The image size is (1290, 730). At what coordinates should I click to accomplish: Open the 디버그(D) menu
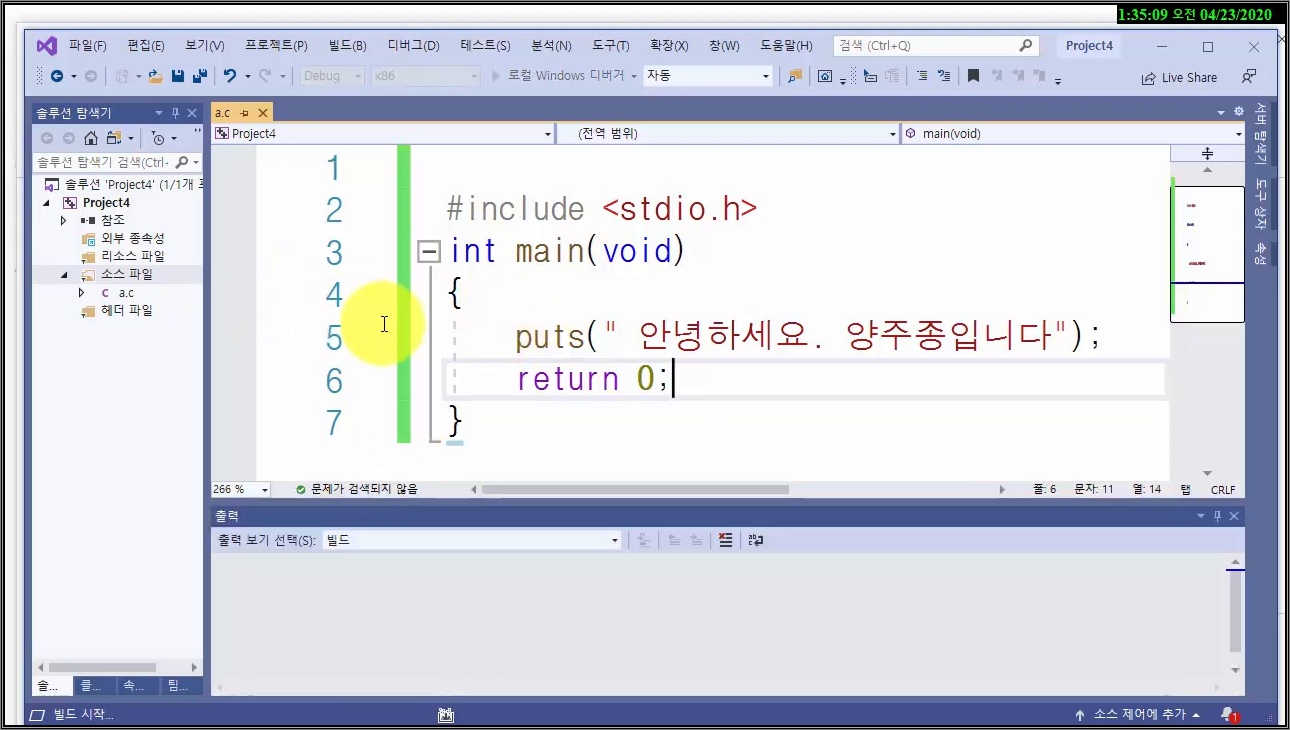click(413, 46)
